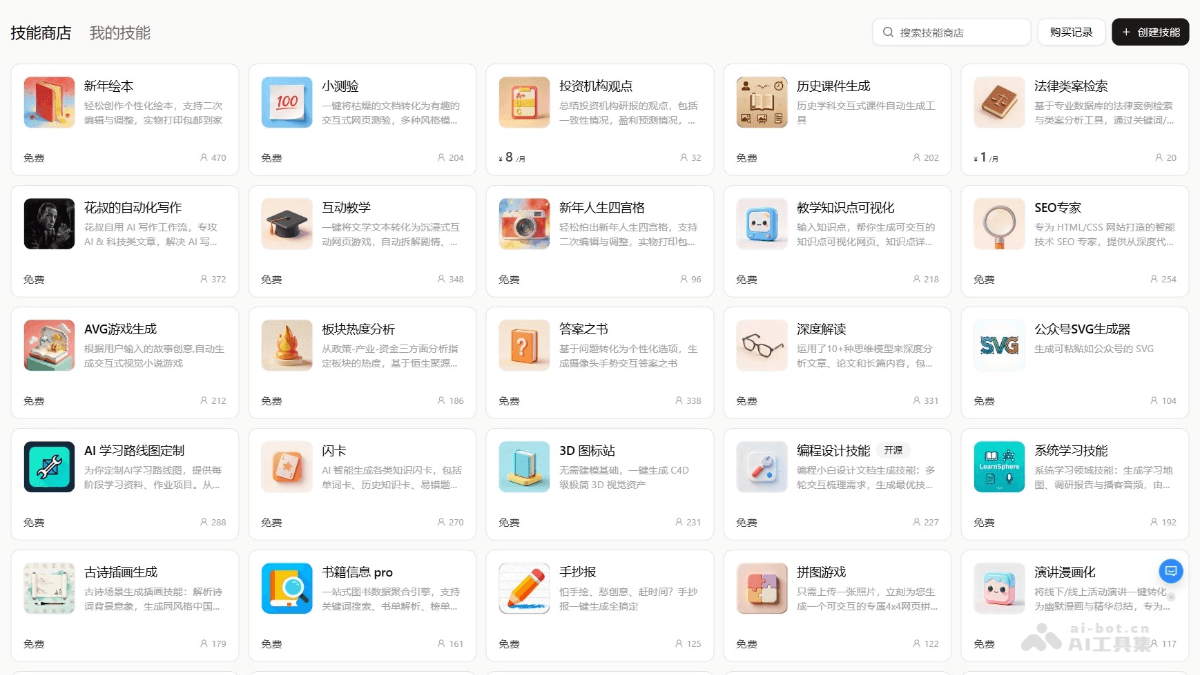Screen dimensions: 1200x675
Task: Click the 创建技能 button
Action: 1150,32
